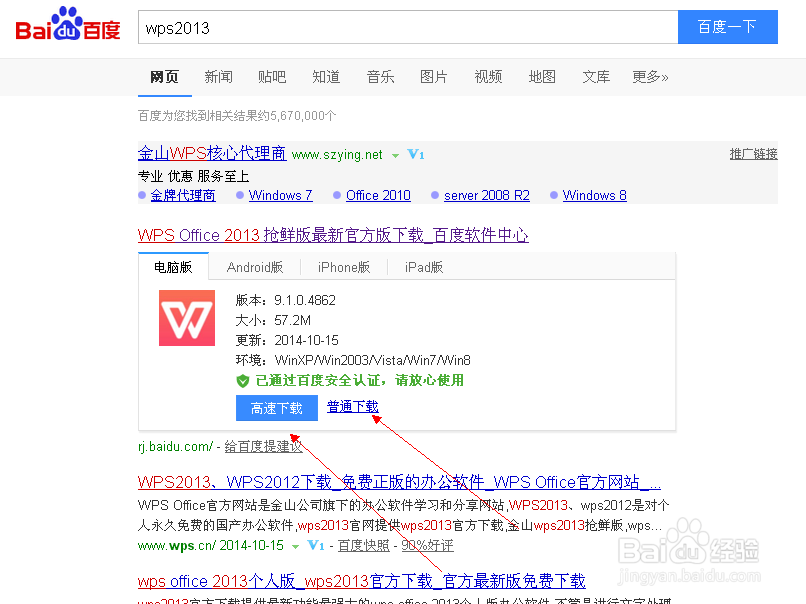Click the WPS Office app icon
The image size is (806, 604).
pyautogui.click(x=187, y=318)
